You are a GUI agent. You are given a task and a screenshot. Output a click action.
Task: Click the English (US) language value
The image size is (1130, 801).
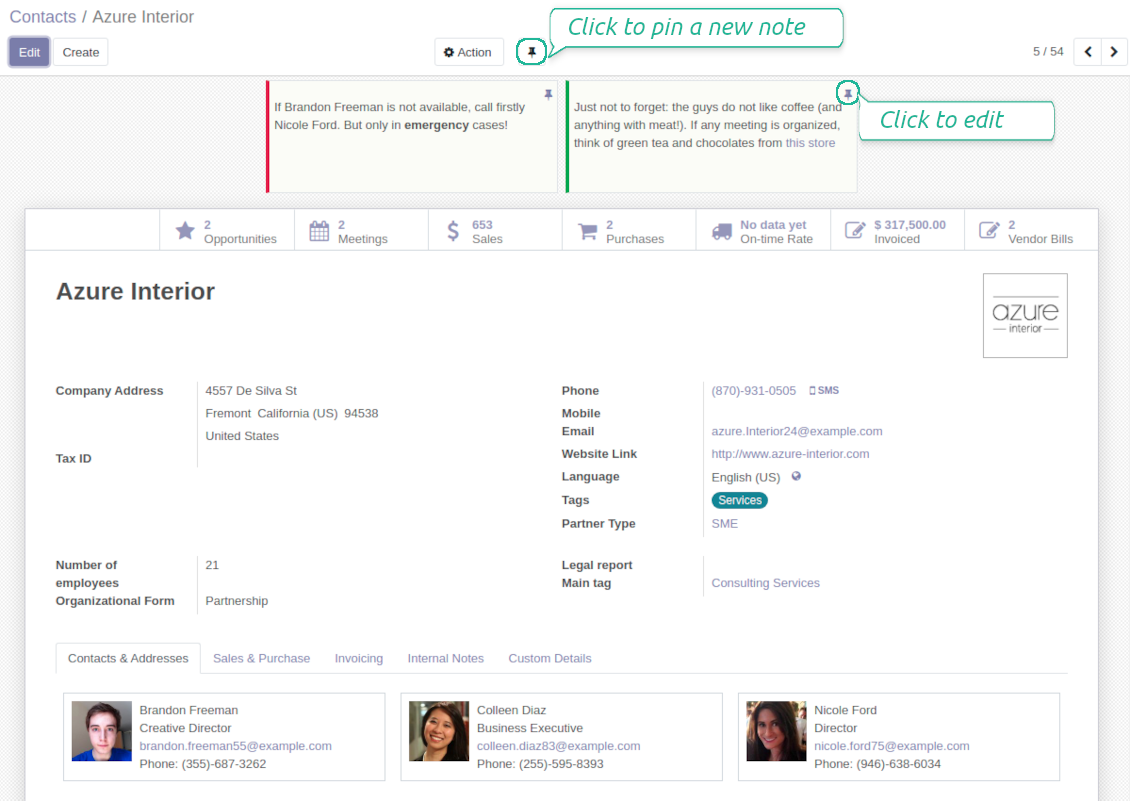tap(746, 477)
